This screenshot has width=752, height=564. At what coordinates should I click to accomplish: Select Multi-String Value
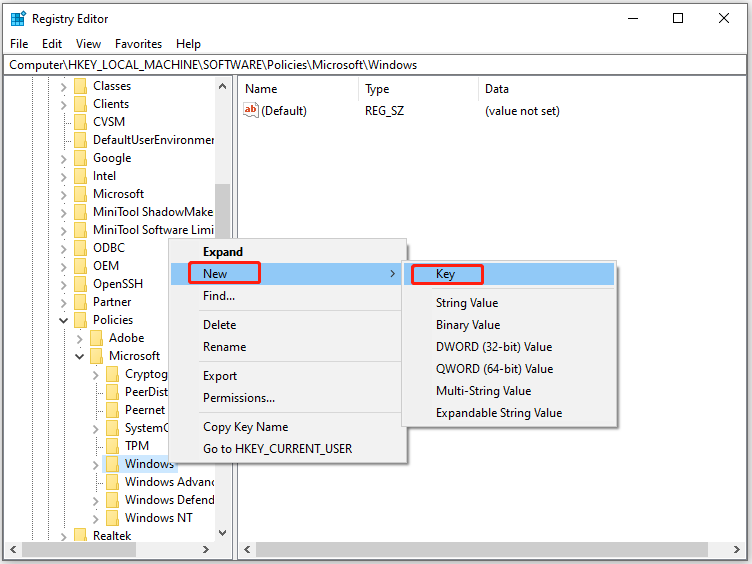pyautogui.click(x=509, y=391)
